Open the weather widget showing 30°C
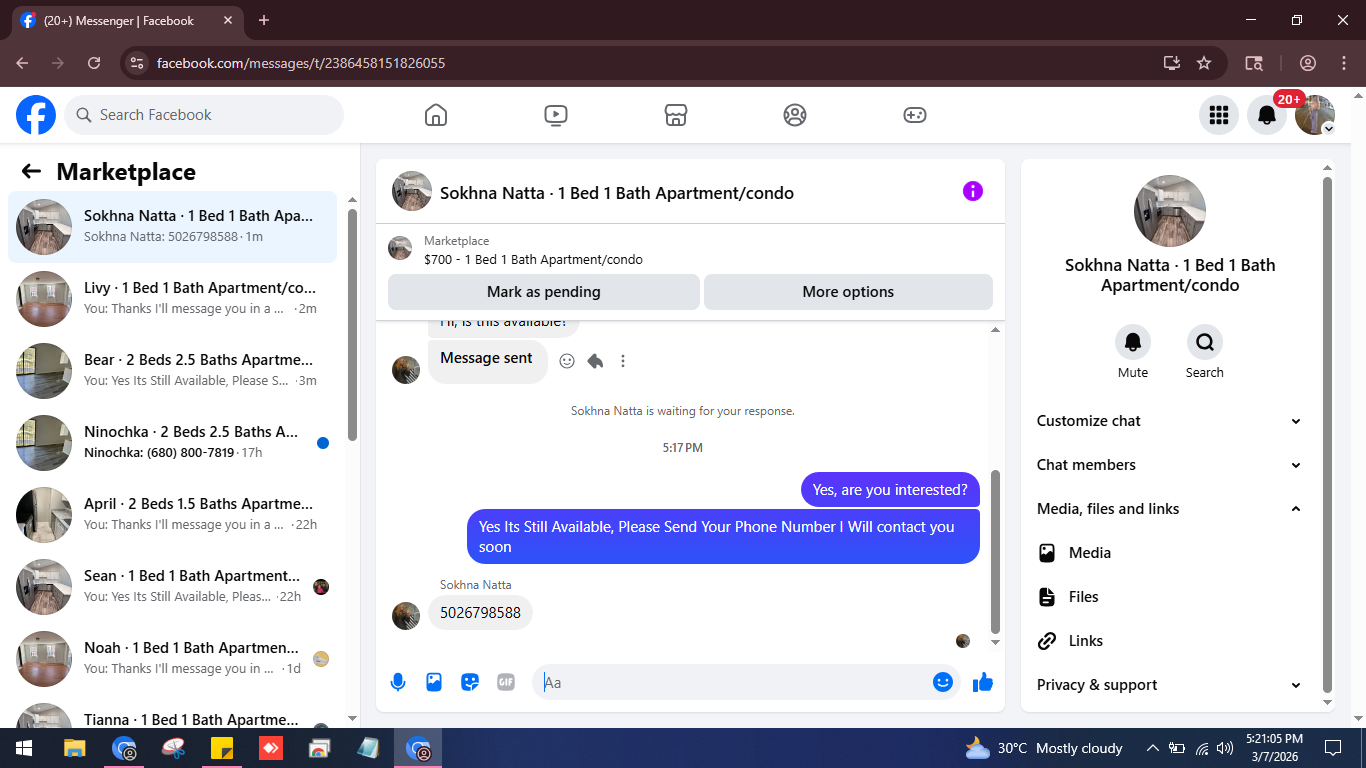1366x768 pixels. pyautogui.click(x=1044, y=748)
